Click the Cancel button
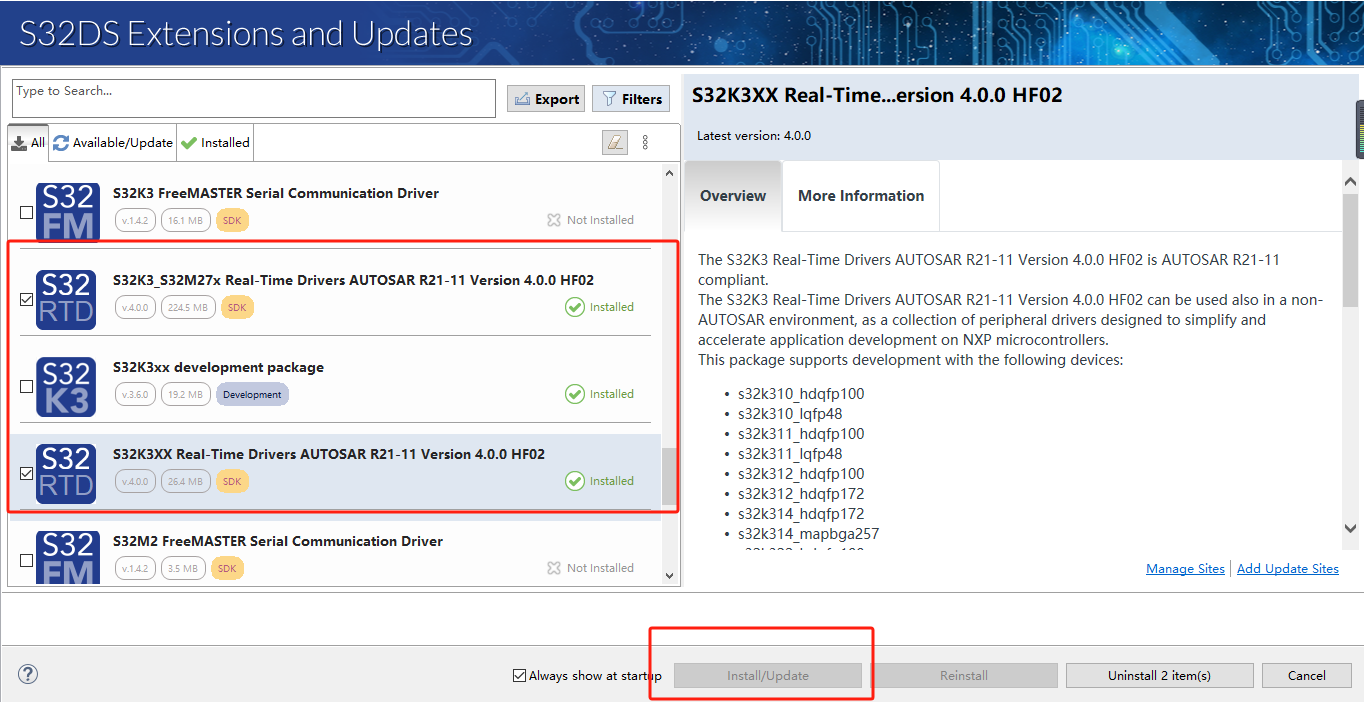The height and width of the screenshot is (702, 1364). tap(1307, 675)
